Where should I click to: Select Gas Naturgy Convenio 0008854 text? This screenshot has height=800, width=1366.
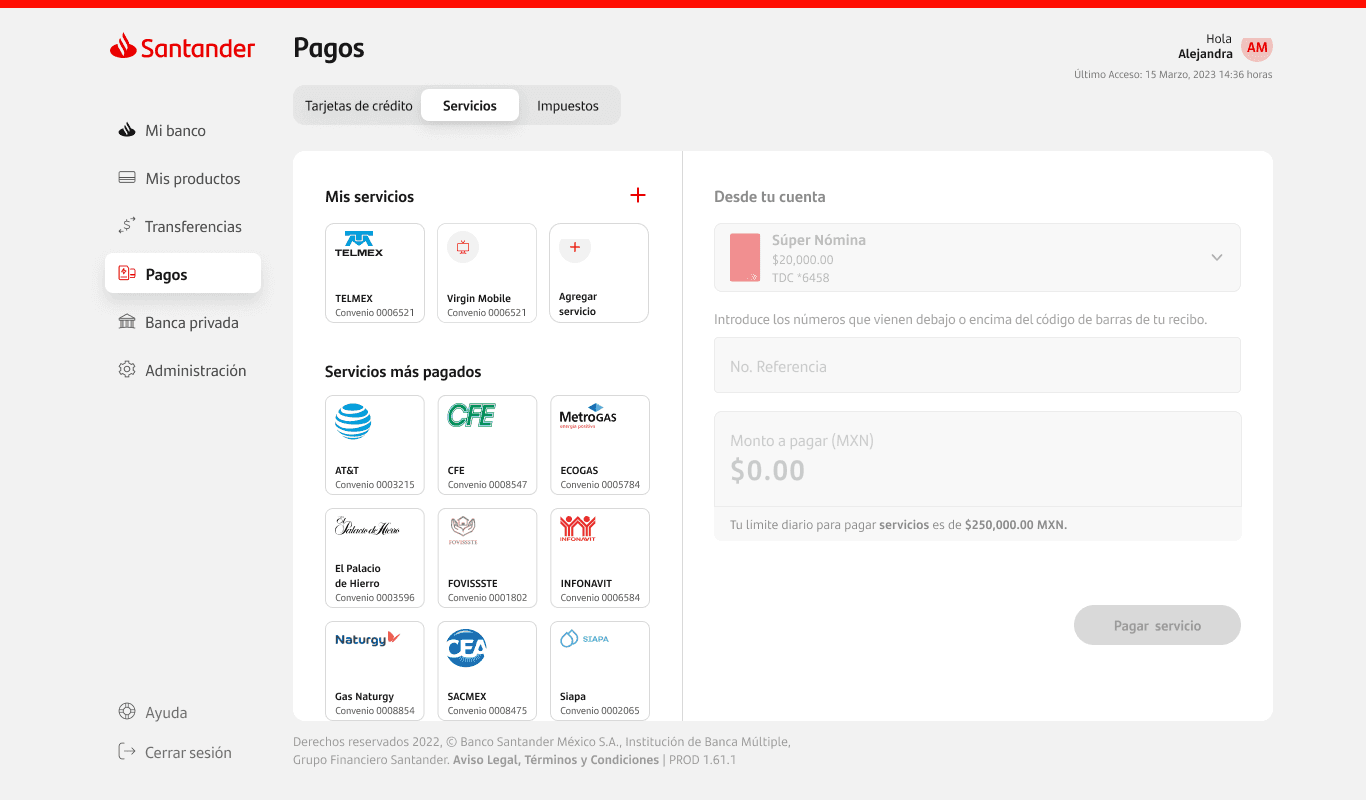375,711
